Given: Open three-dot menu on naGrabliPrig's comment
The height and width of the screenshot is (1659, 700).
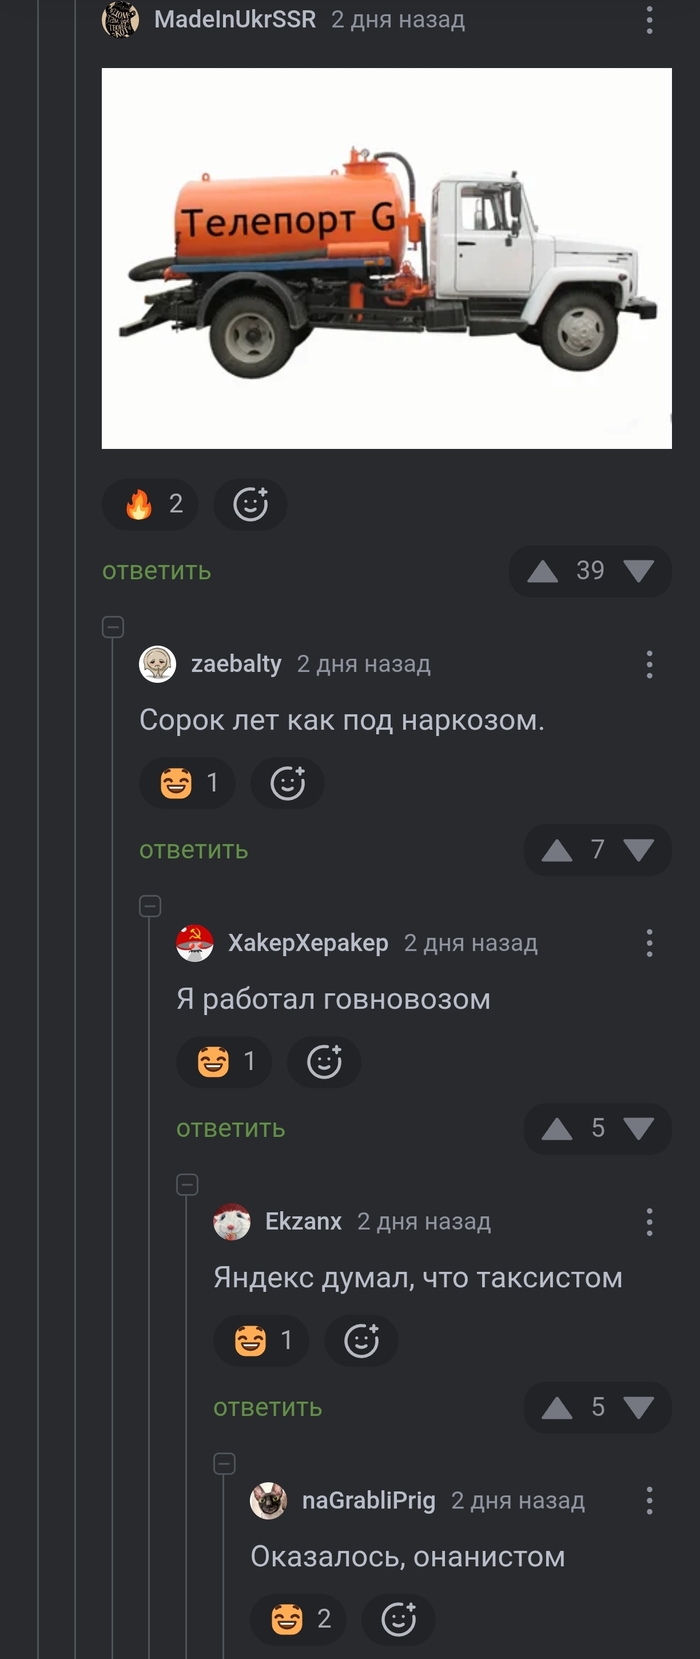Looking at the screenshot, I should click(x=649, y=1500).
